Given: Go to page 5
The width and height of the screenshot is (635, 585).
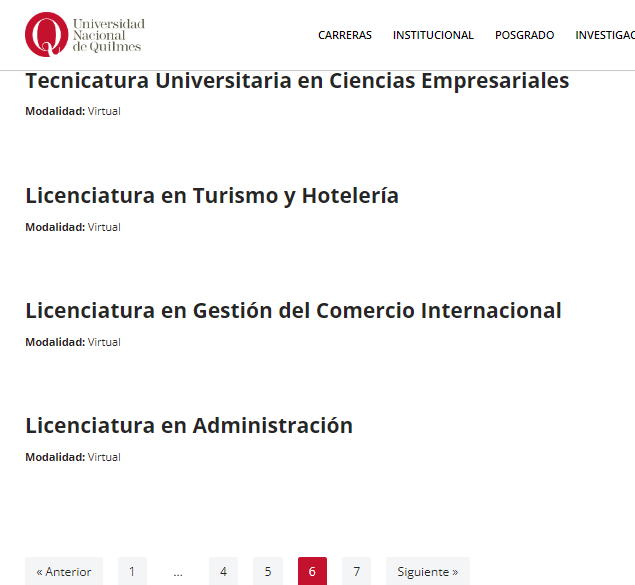Looking at the screenshot, I should pos(268,571).
